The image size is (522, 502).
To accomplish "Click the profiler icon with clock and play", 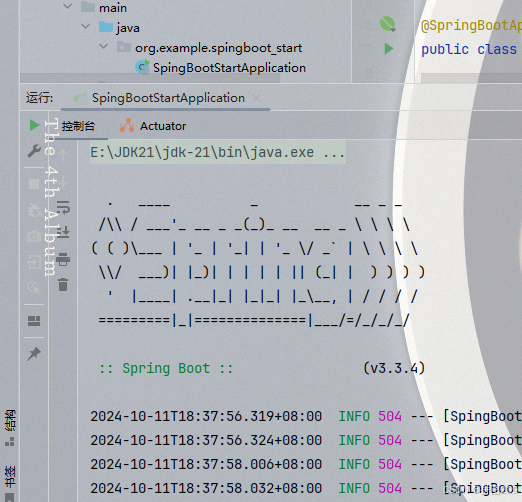I will coord(34,287).
